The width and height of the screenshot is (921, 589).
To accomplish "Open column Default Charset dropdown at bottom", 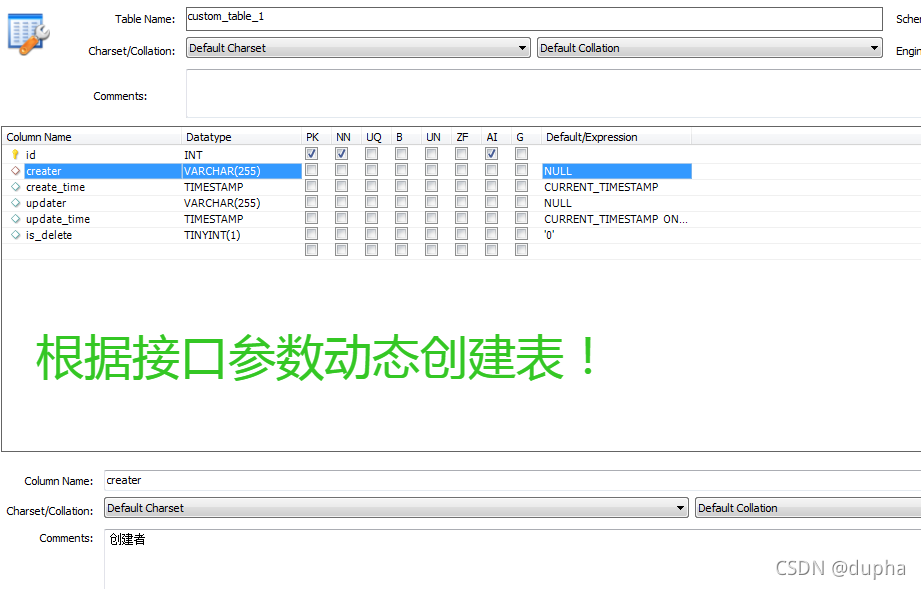I will pyautogui.click(x=396, y=508).
